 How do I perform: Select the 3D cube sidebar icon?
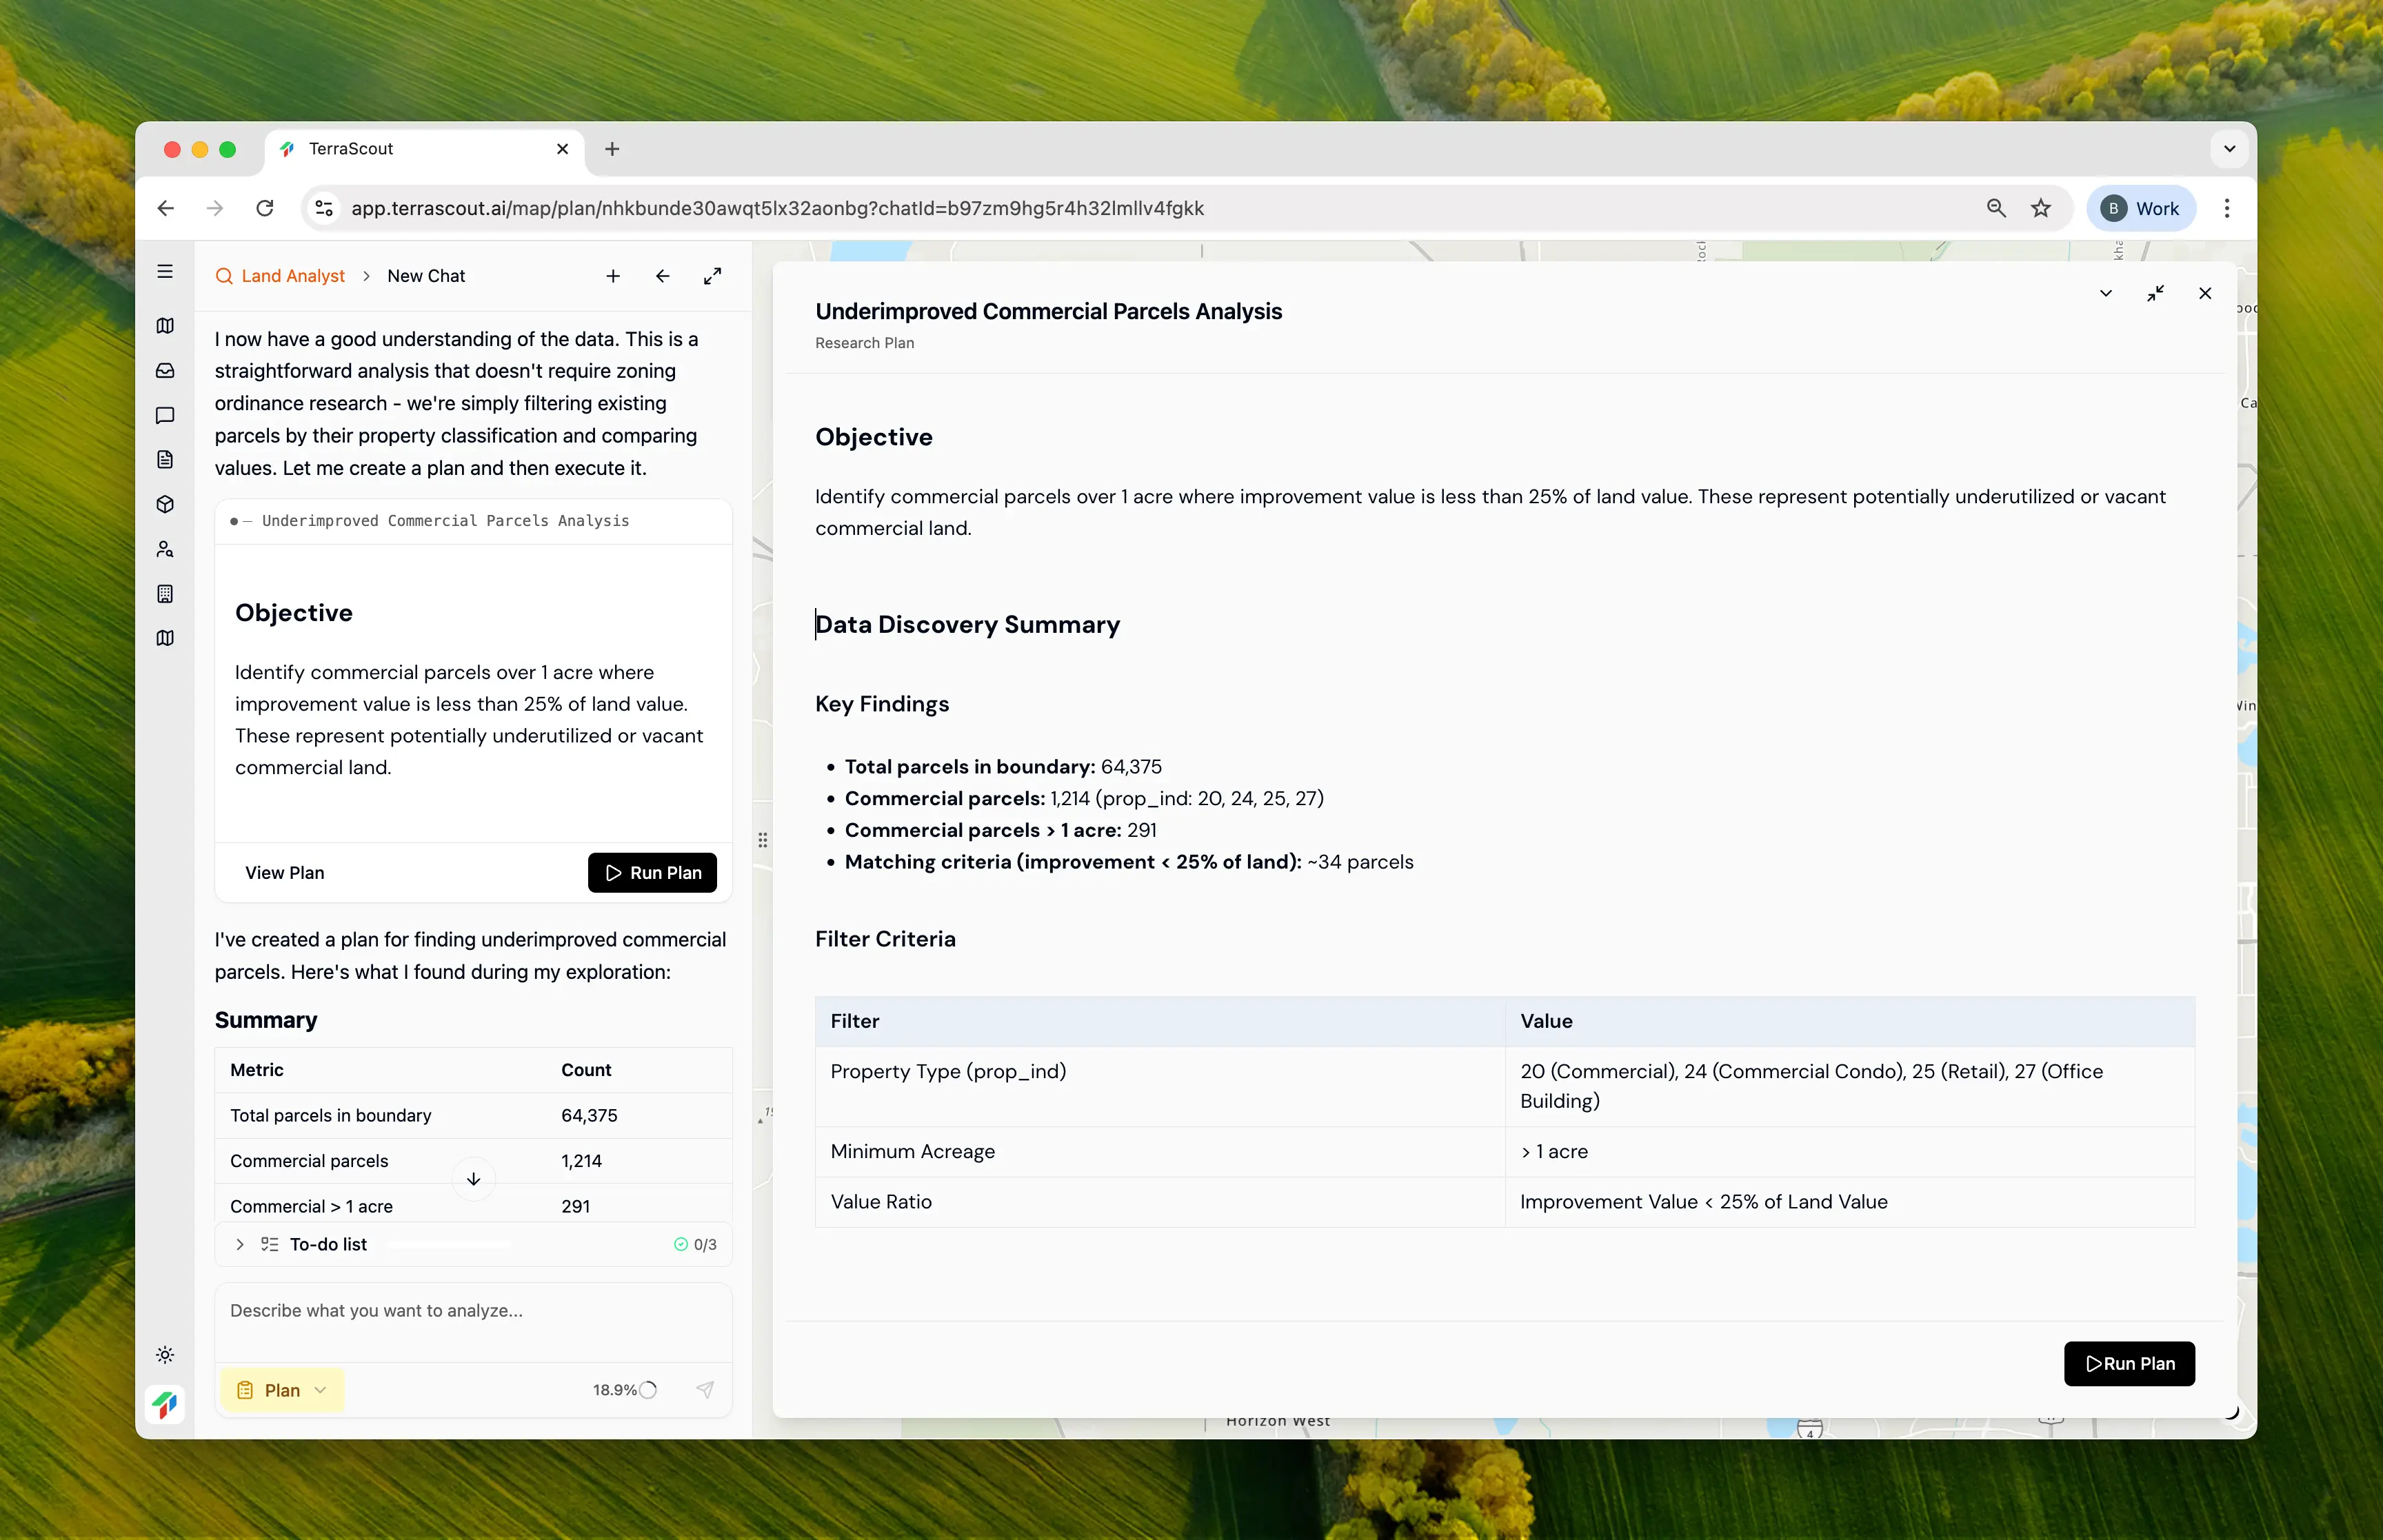pos(165,504)
